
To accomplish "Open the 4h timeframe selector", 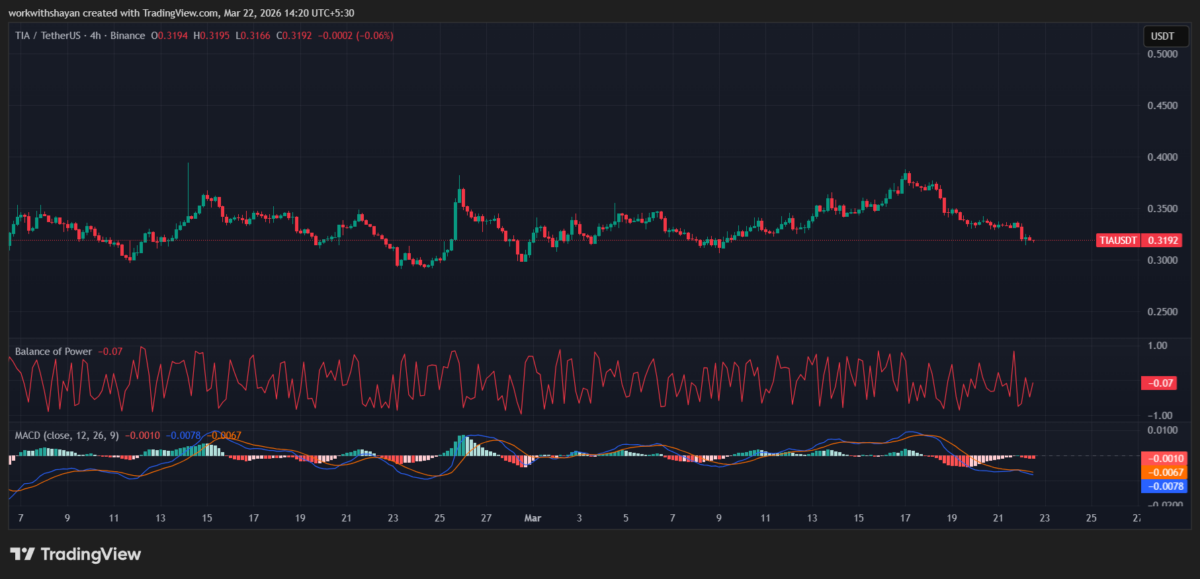I will (x=96, y=35).
